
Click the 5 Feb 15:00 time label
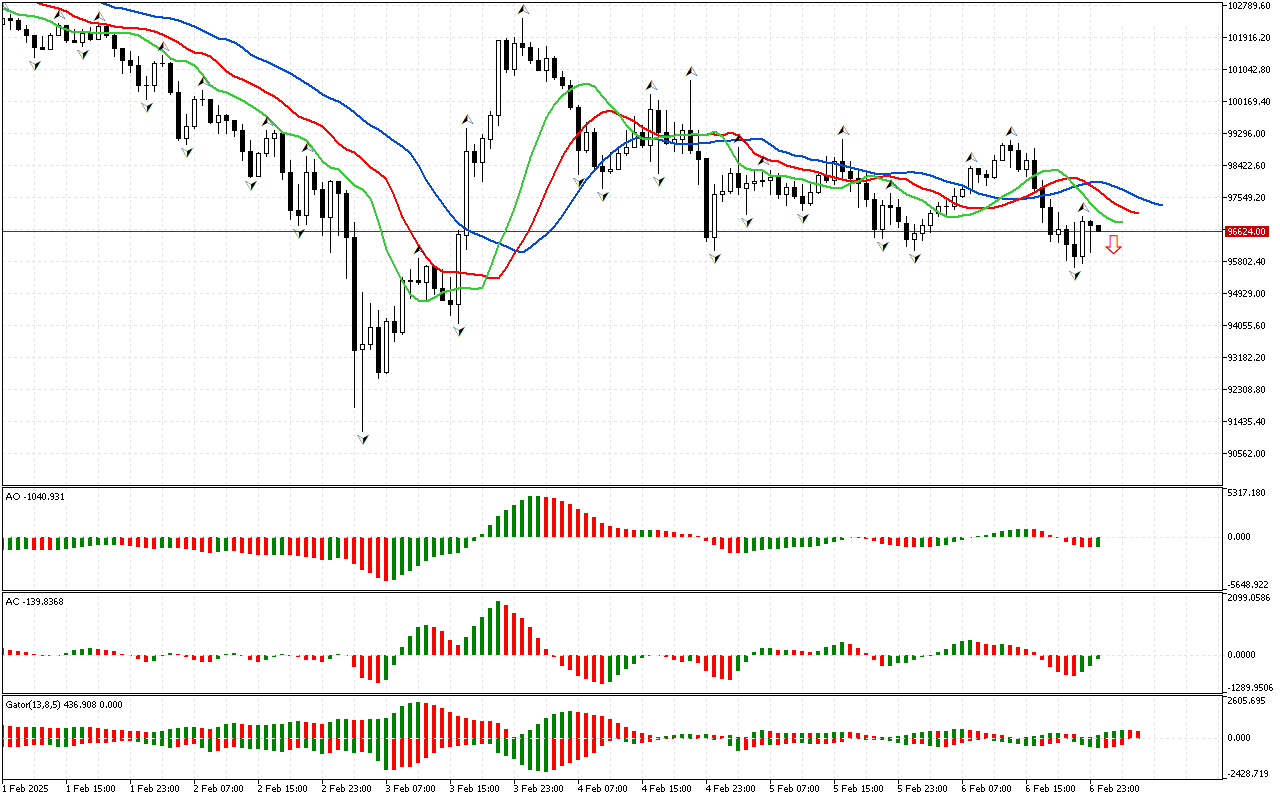[857, 788]
